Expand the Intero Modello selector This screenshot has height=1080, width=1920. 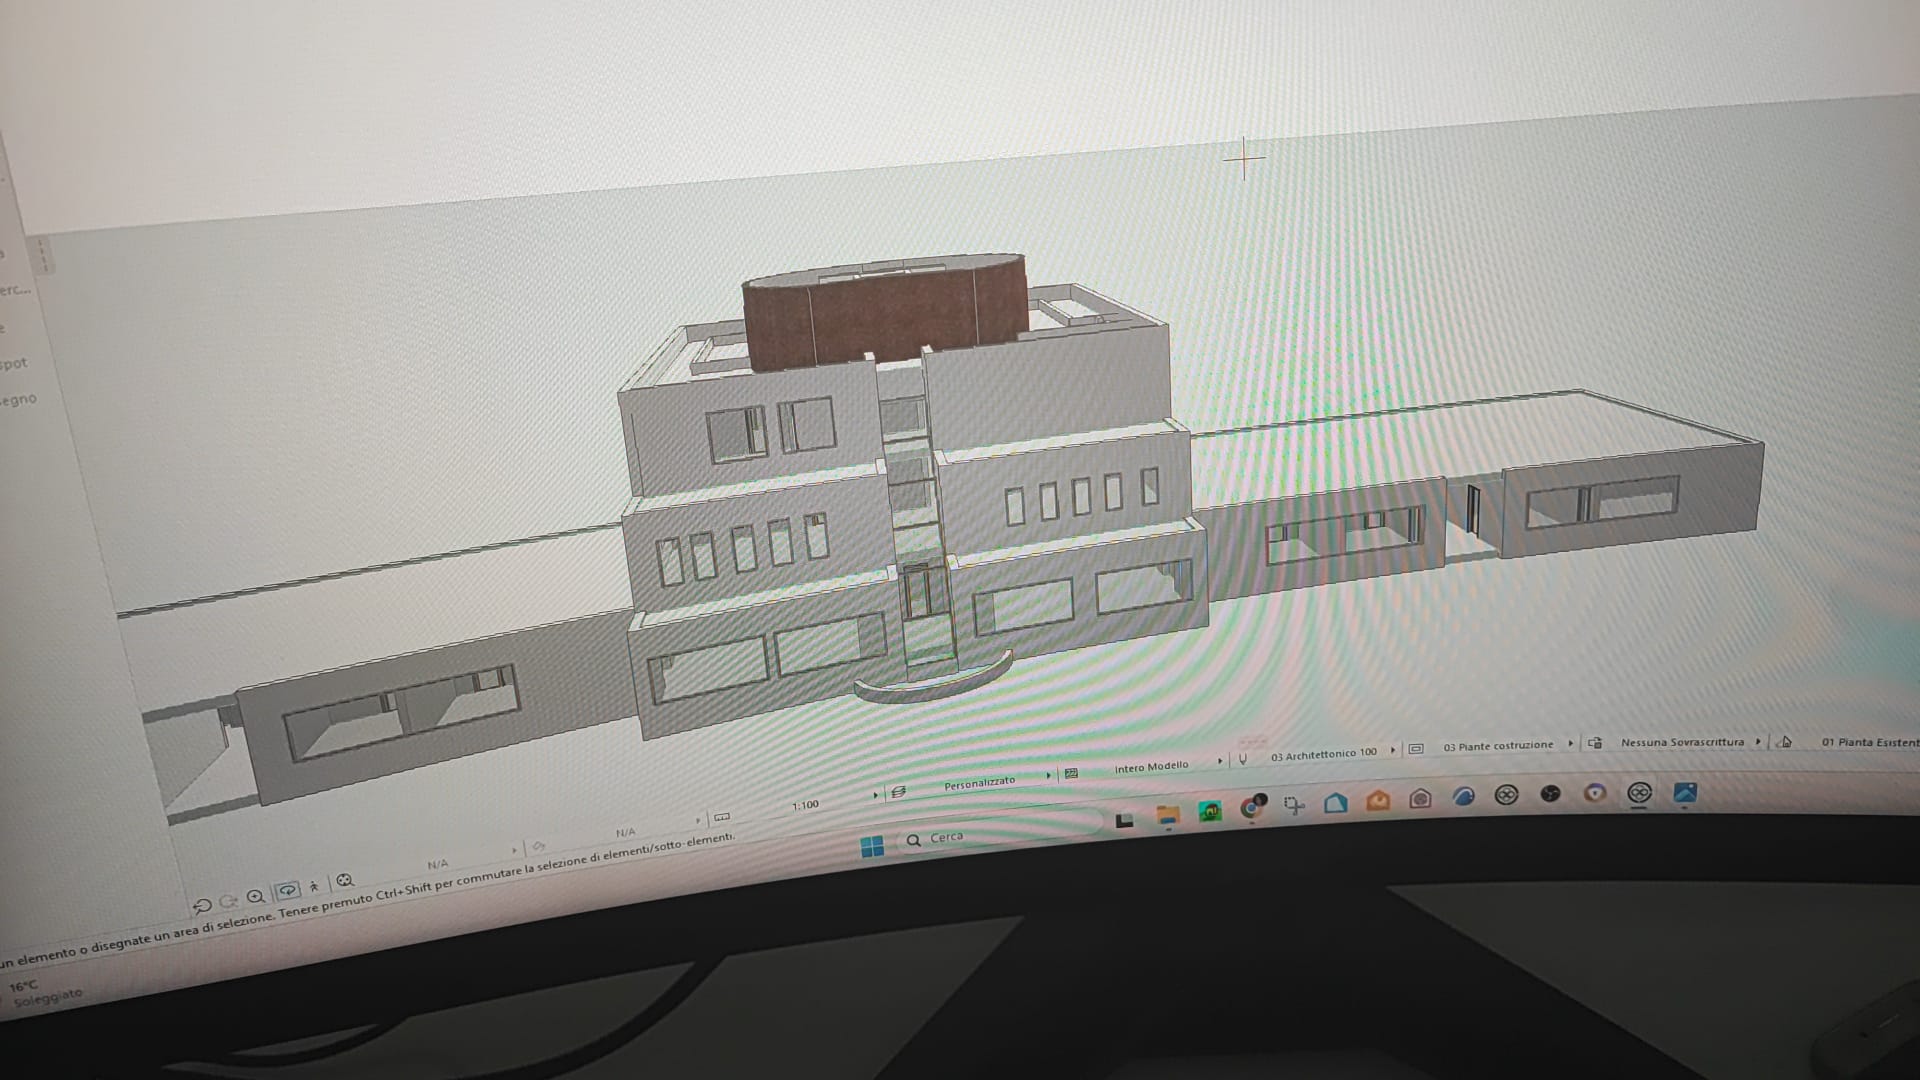click(1151, 767)
